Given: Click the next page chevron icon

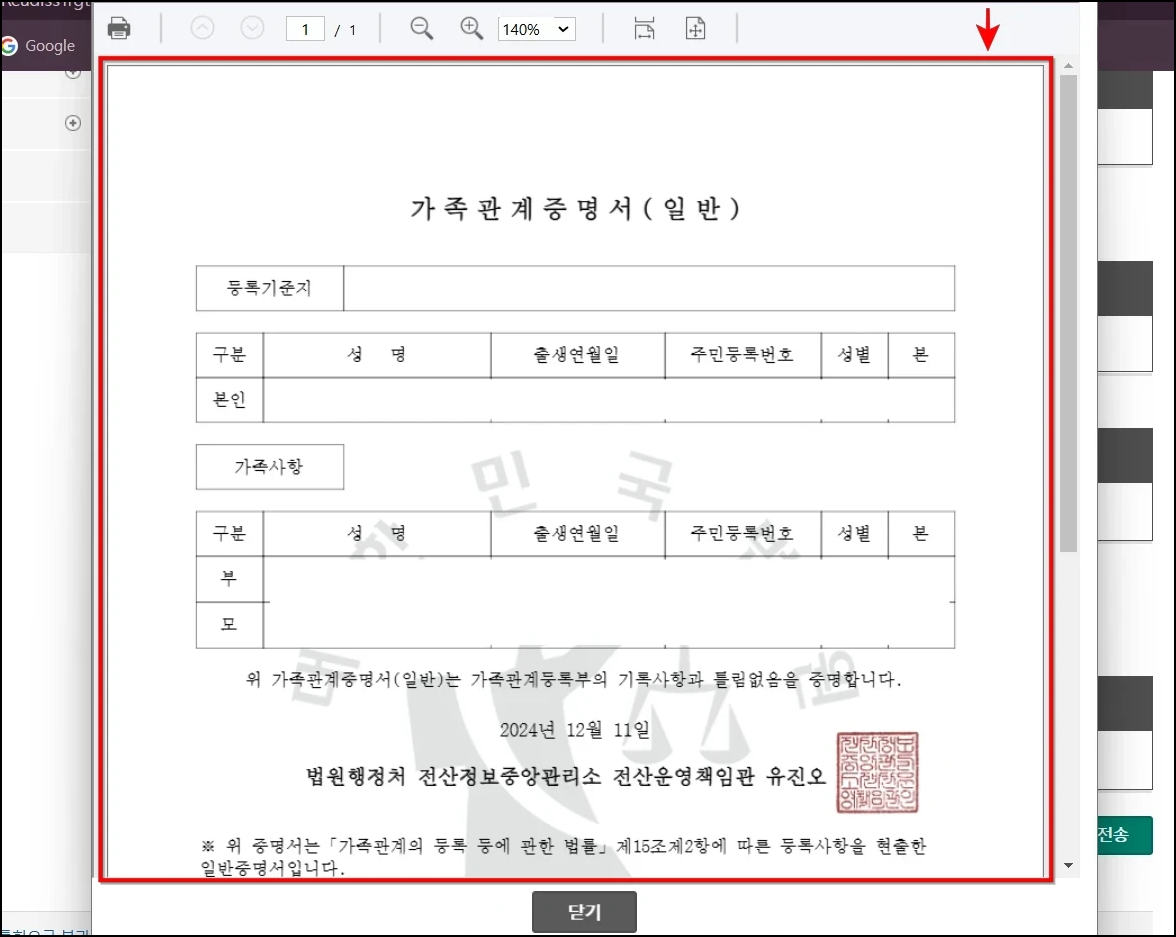Looking at the screenshot, I should pyautogui.click(x=252, y=28).
